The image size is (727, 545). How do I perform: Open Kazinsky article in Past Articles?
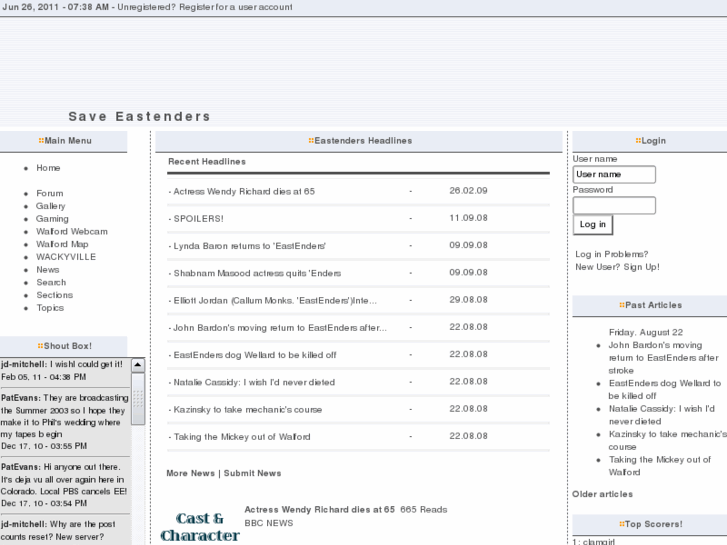pyautogui.click(x=668, y=441)
